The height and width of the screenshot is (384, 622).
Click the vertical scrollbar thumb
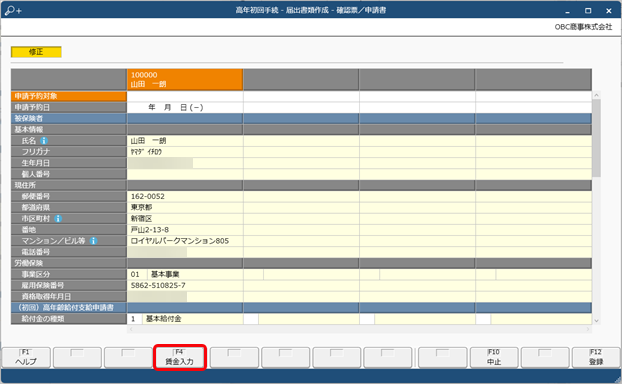pyautogui.click(x=596, y=138)
